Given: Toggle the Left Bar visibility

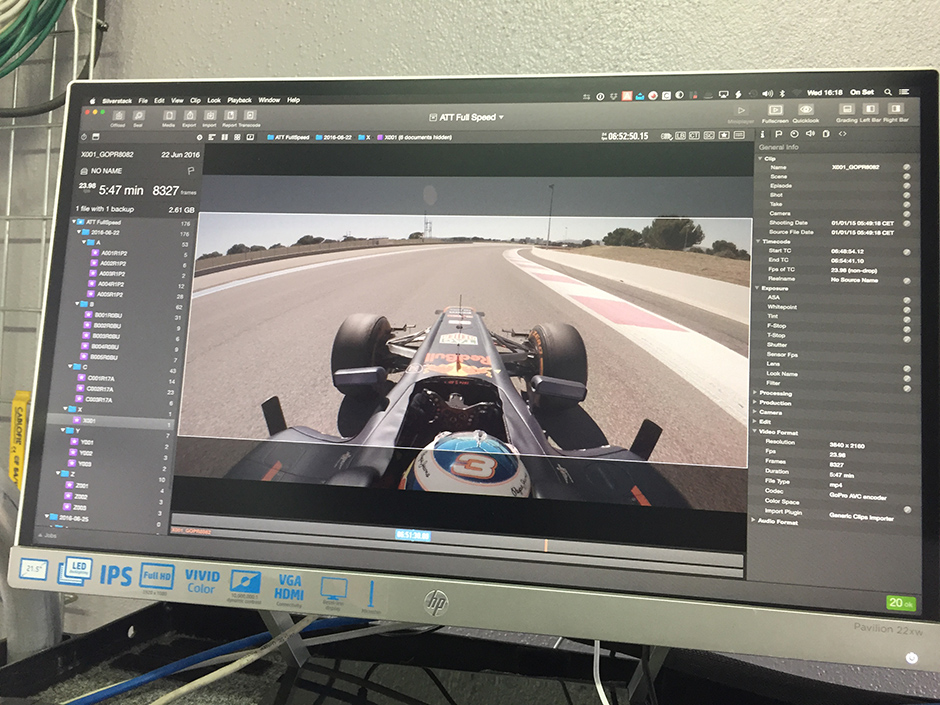Looking at the screenshot, I should tap(871, 110).
